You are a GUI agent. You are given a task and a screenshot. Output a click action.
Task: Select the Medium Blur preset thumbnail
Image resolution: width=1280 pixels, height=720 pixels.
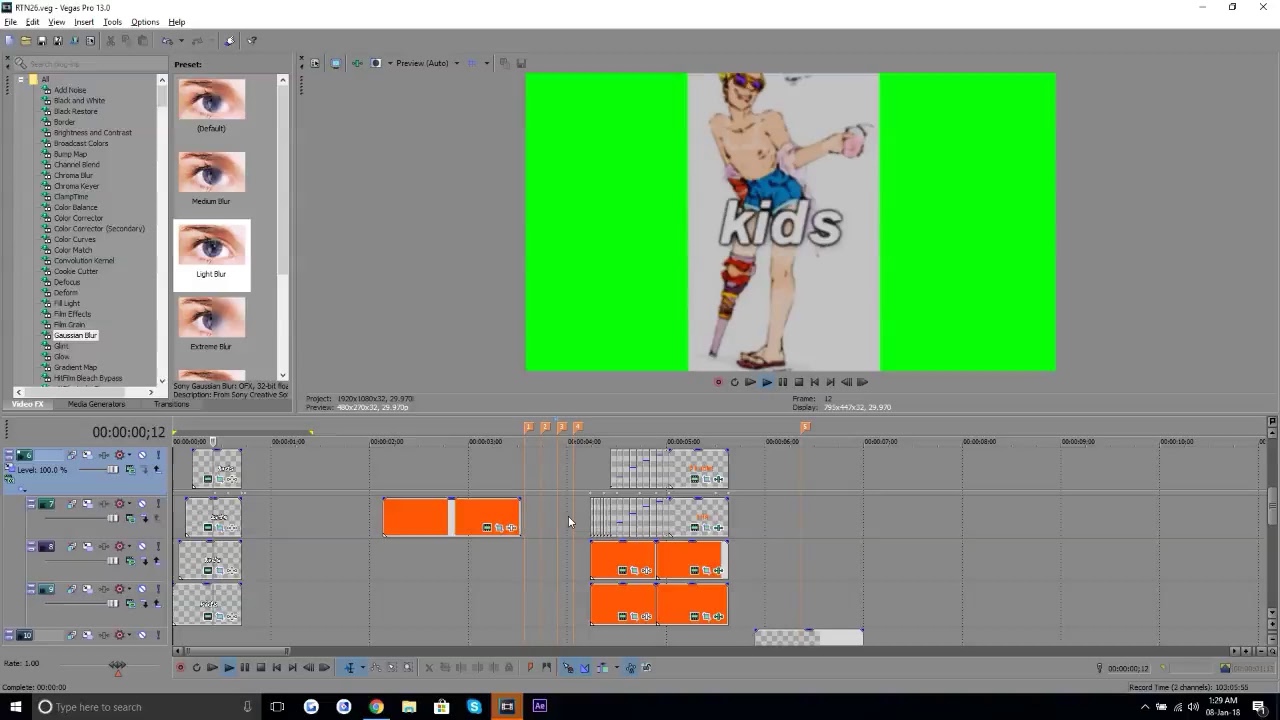tap(211, 172)
